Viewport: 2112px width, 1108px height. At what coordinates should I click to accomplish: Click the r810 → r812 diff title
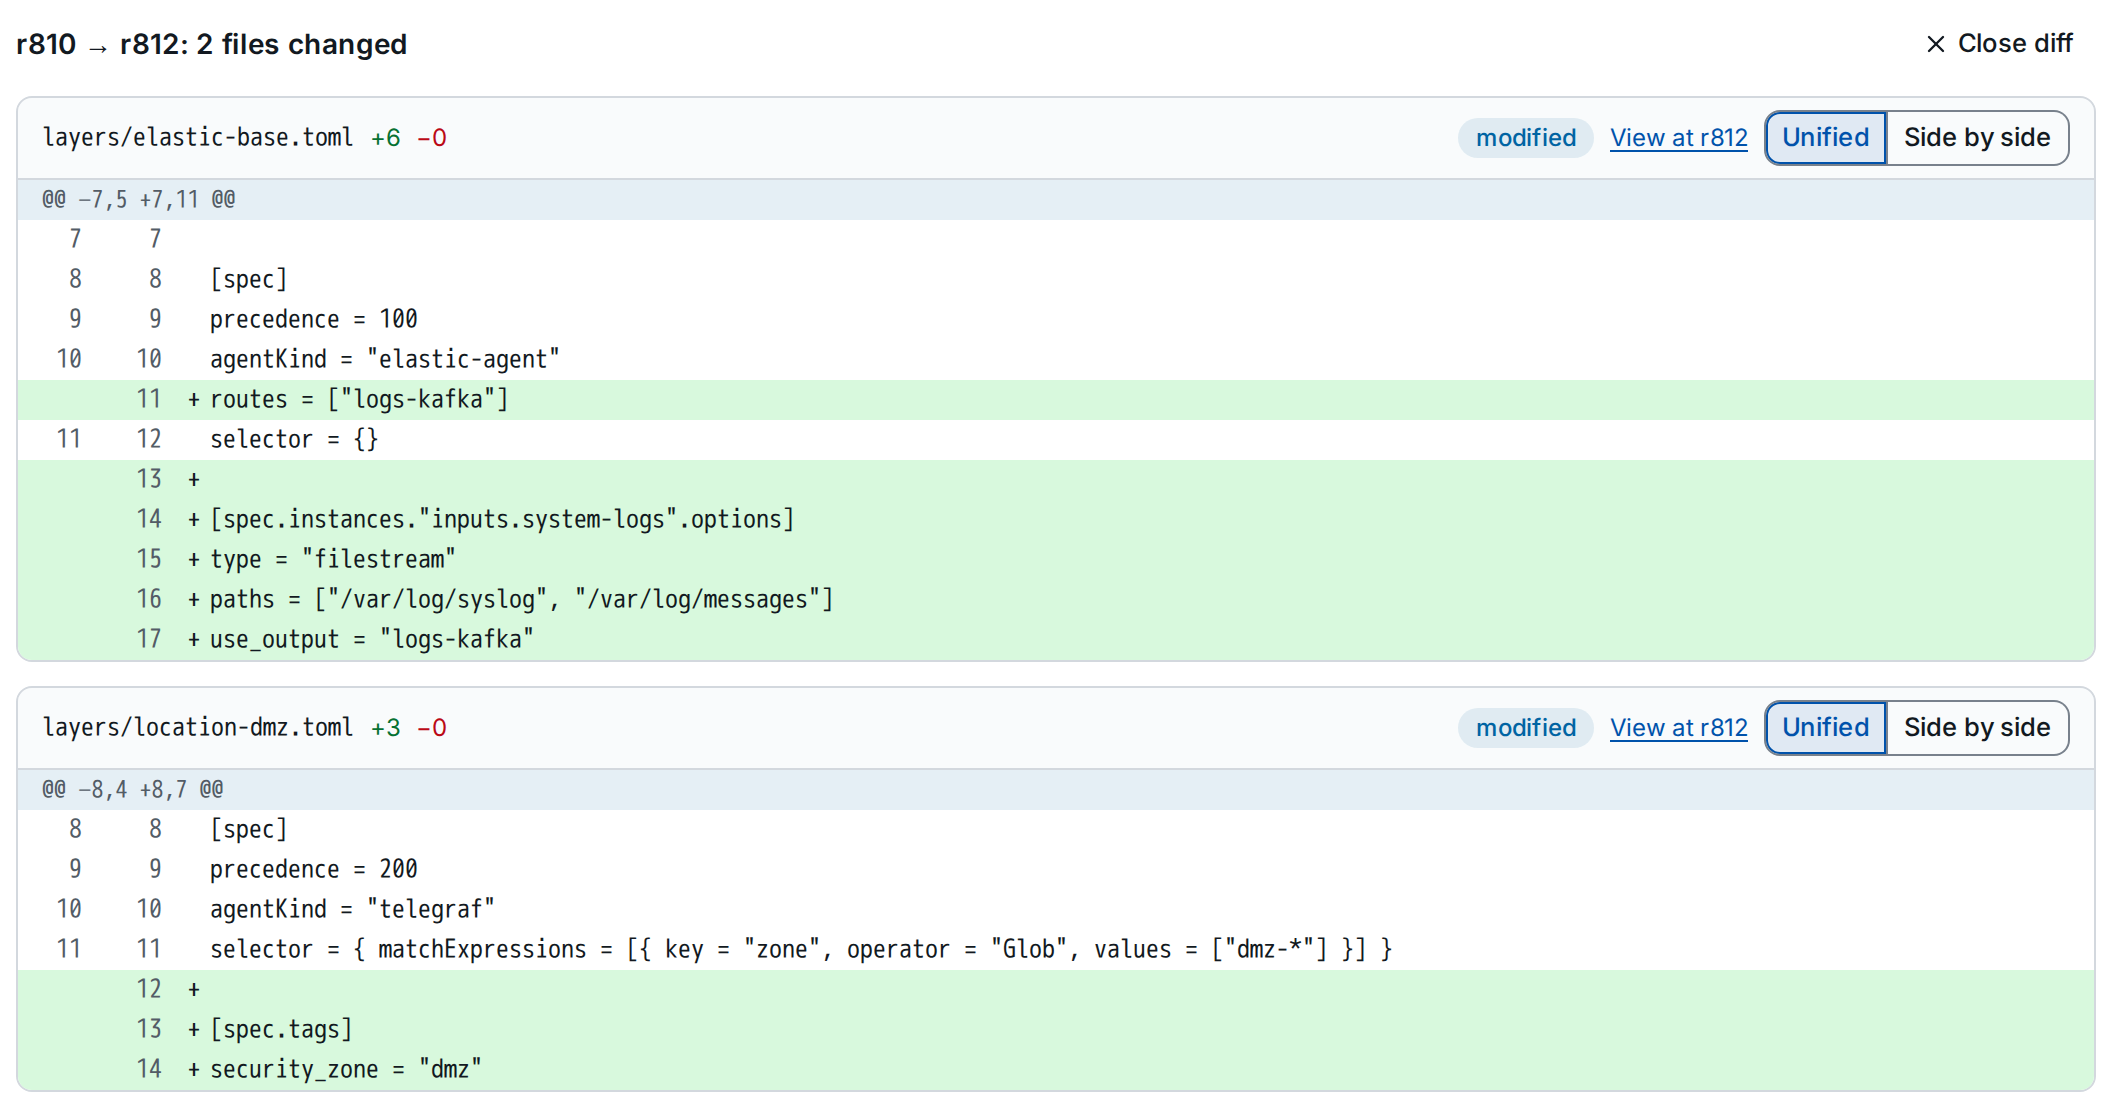(212, 45)
